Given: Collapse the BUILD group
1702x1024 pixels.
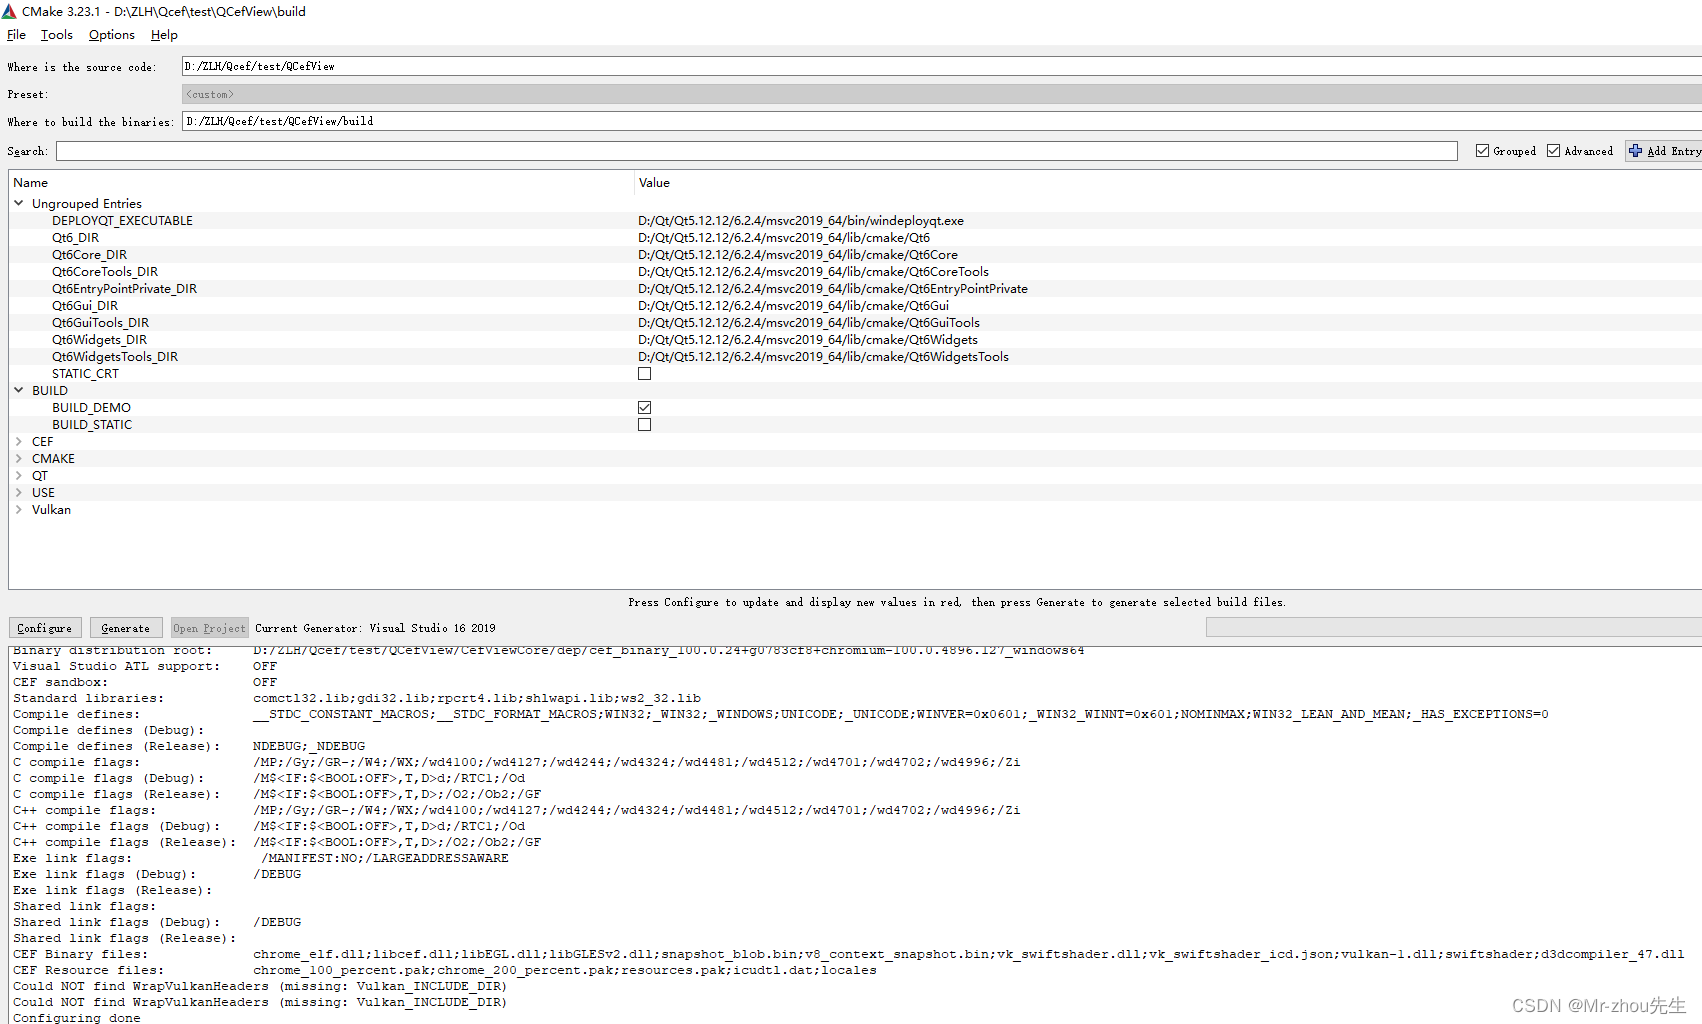Looking at the screenshot, I should (18, 390).
